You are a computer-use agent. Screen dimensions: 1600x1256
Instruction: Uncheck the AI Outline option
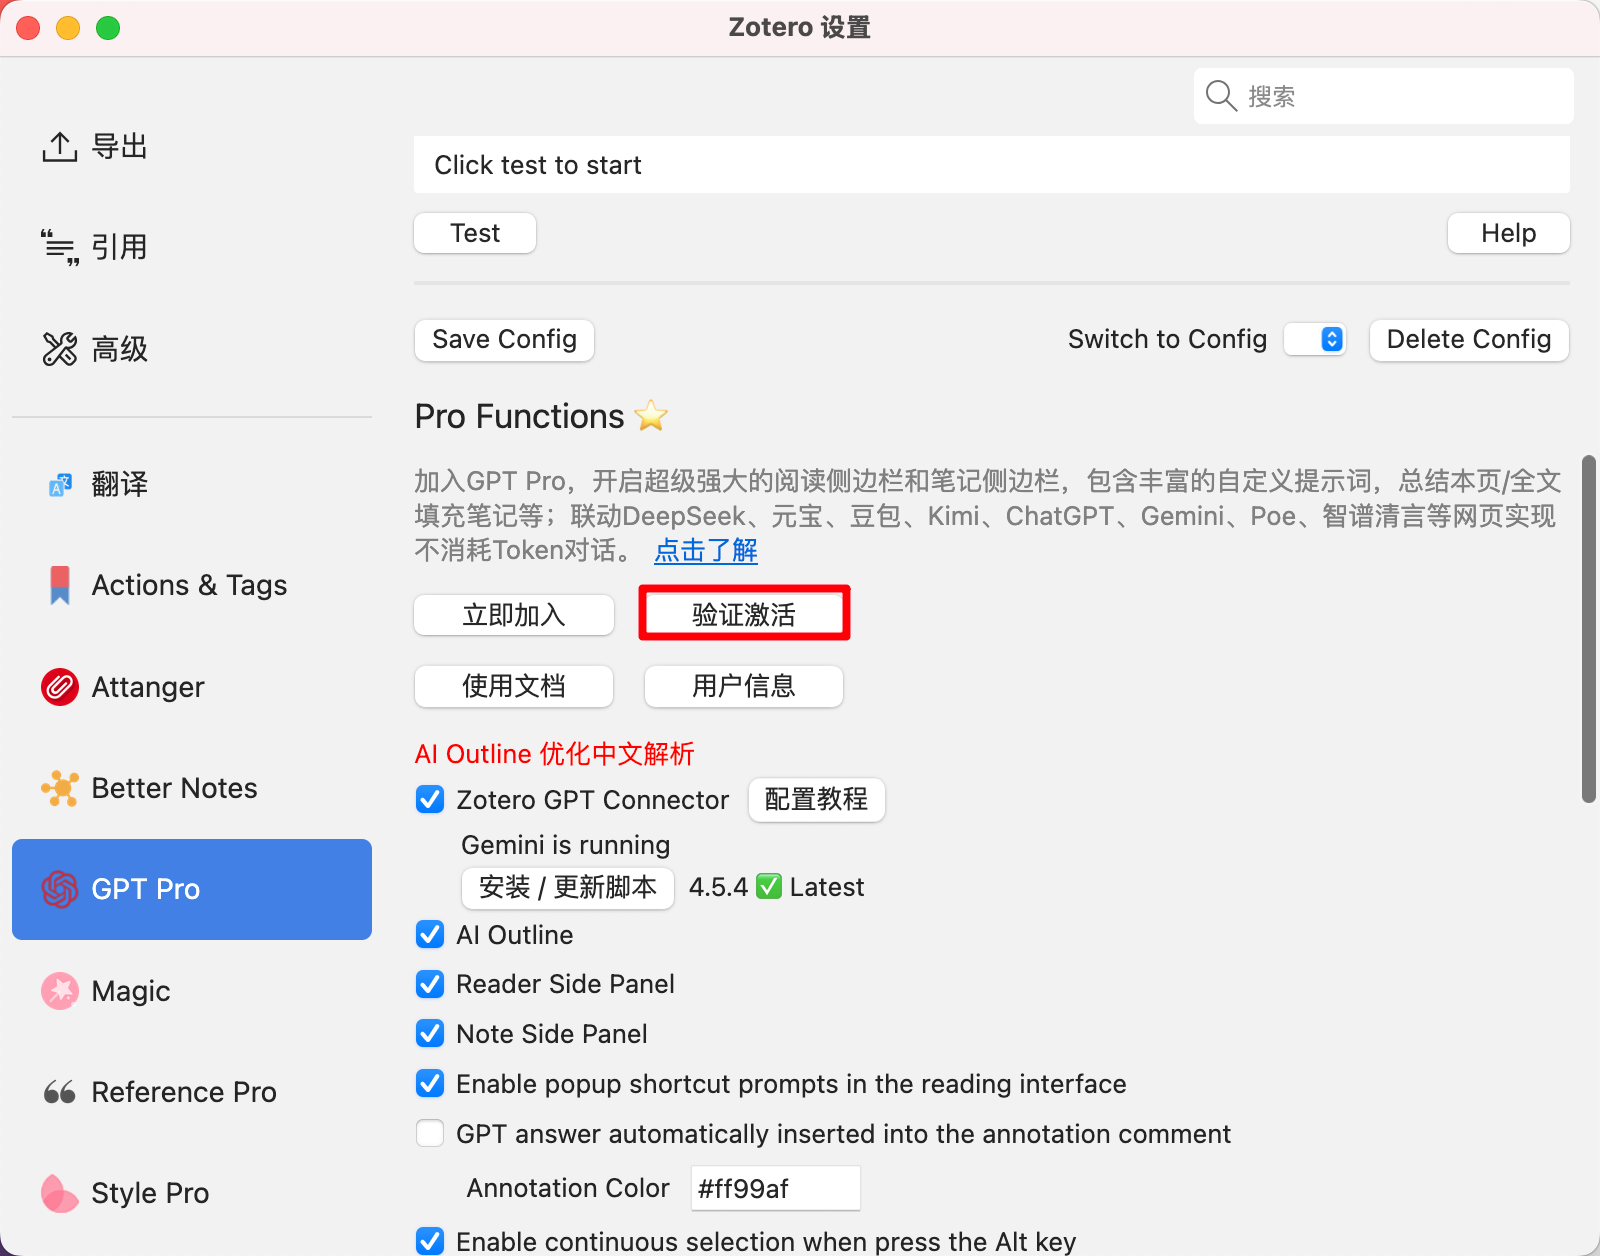(430, 935)
